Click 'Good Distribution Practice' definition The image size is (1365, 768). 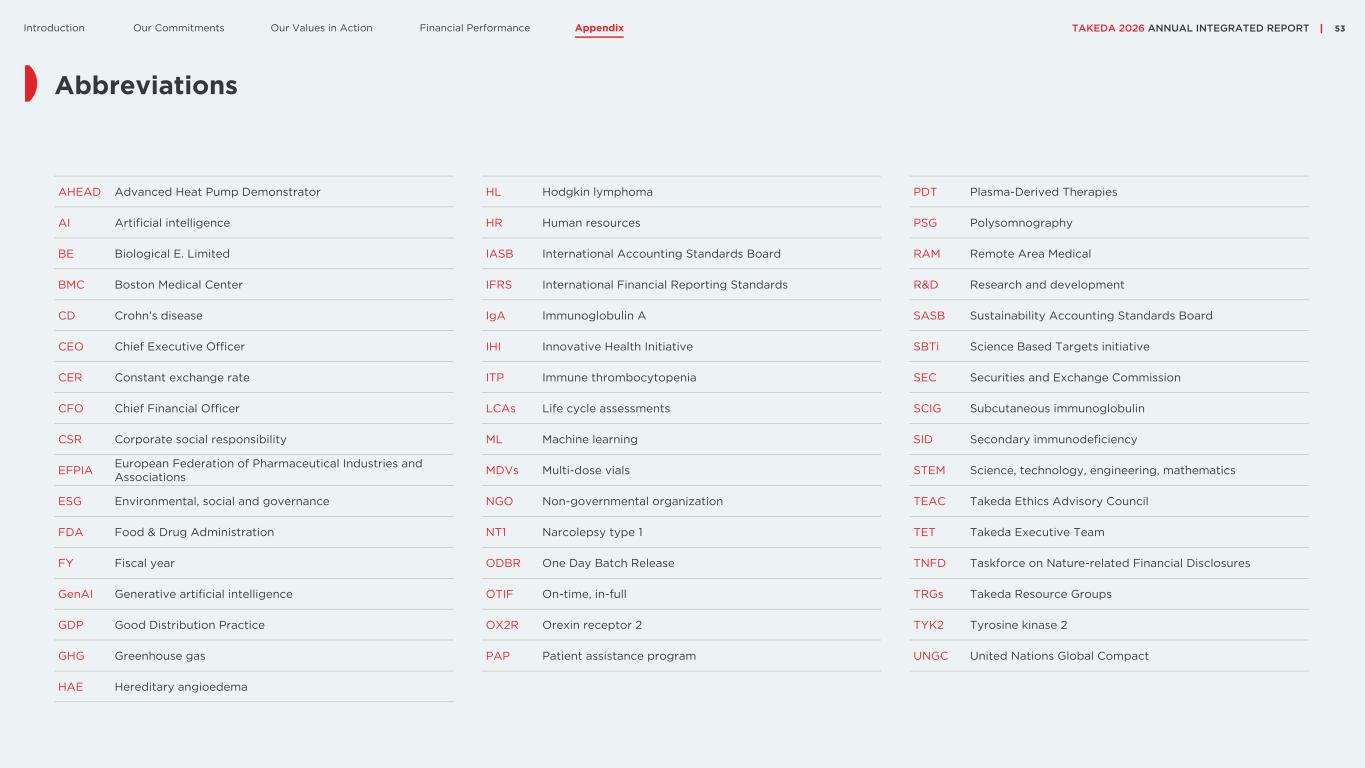tap(190, 626)
